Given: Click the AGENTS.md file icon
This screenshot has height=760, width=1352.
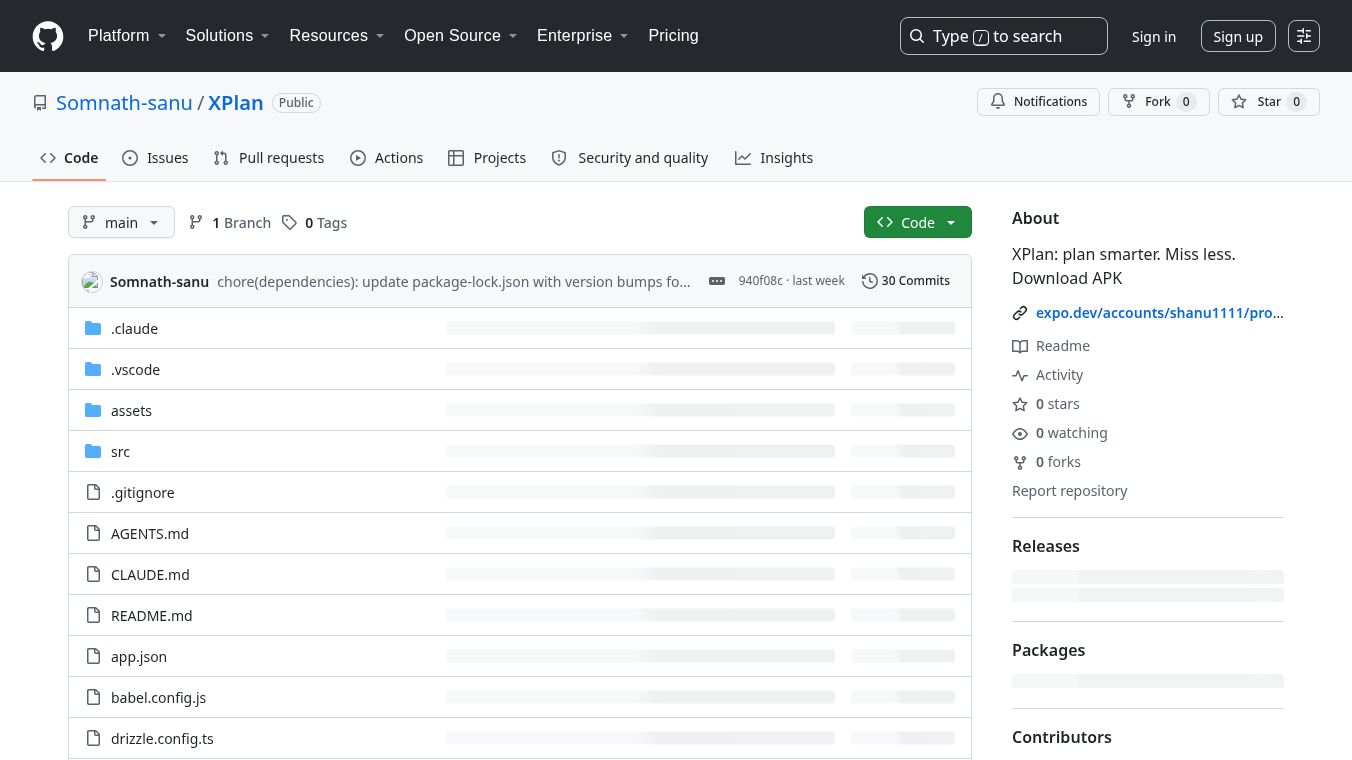Looking at the screenshot, I should [x=93, y=533].
